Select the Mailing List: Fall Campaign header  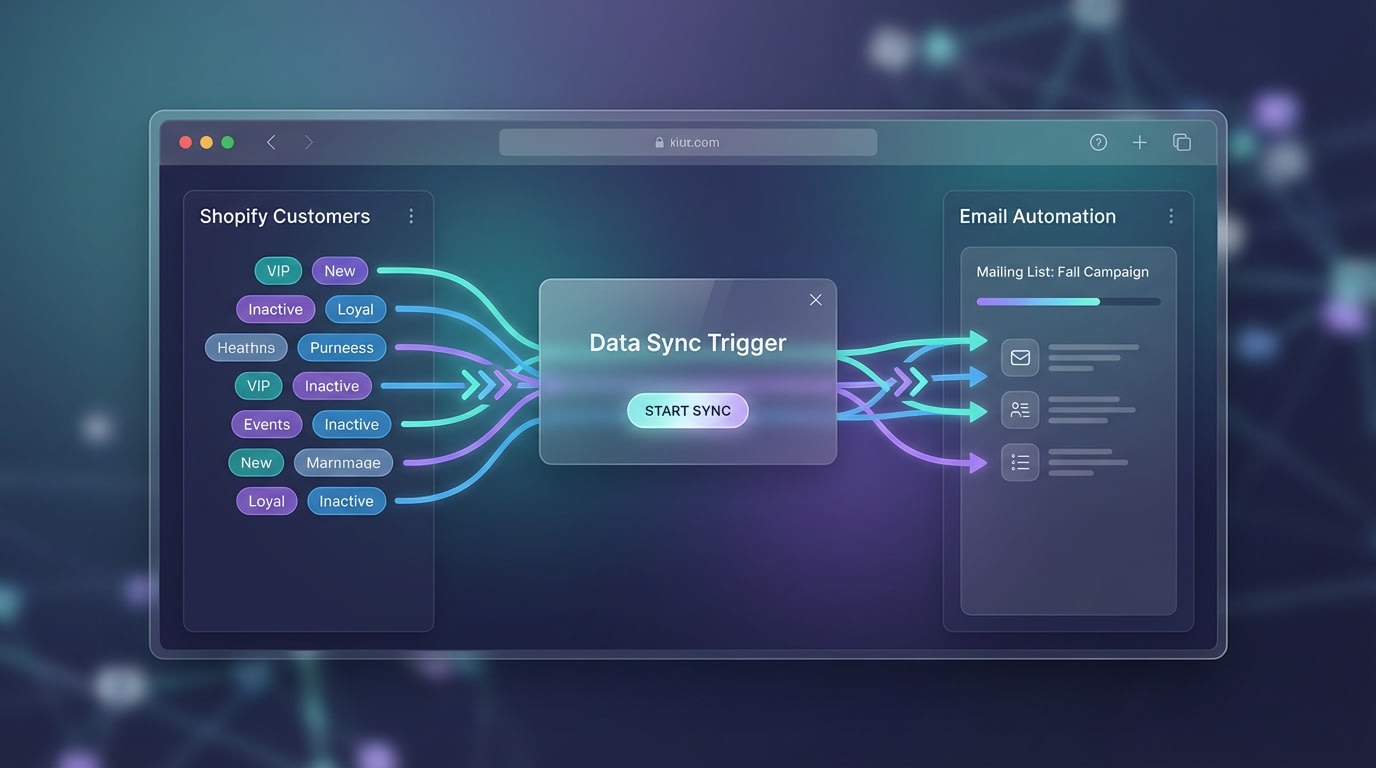click(1063, 271)
